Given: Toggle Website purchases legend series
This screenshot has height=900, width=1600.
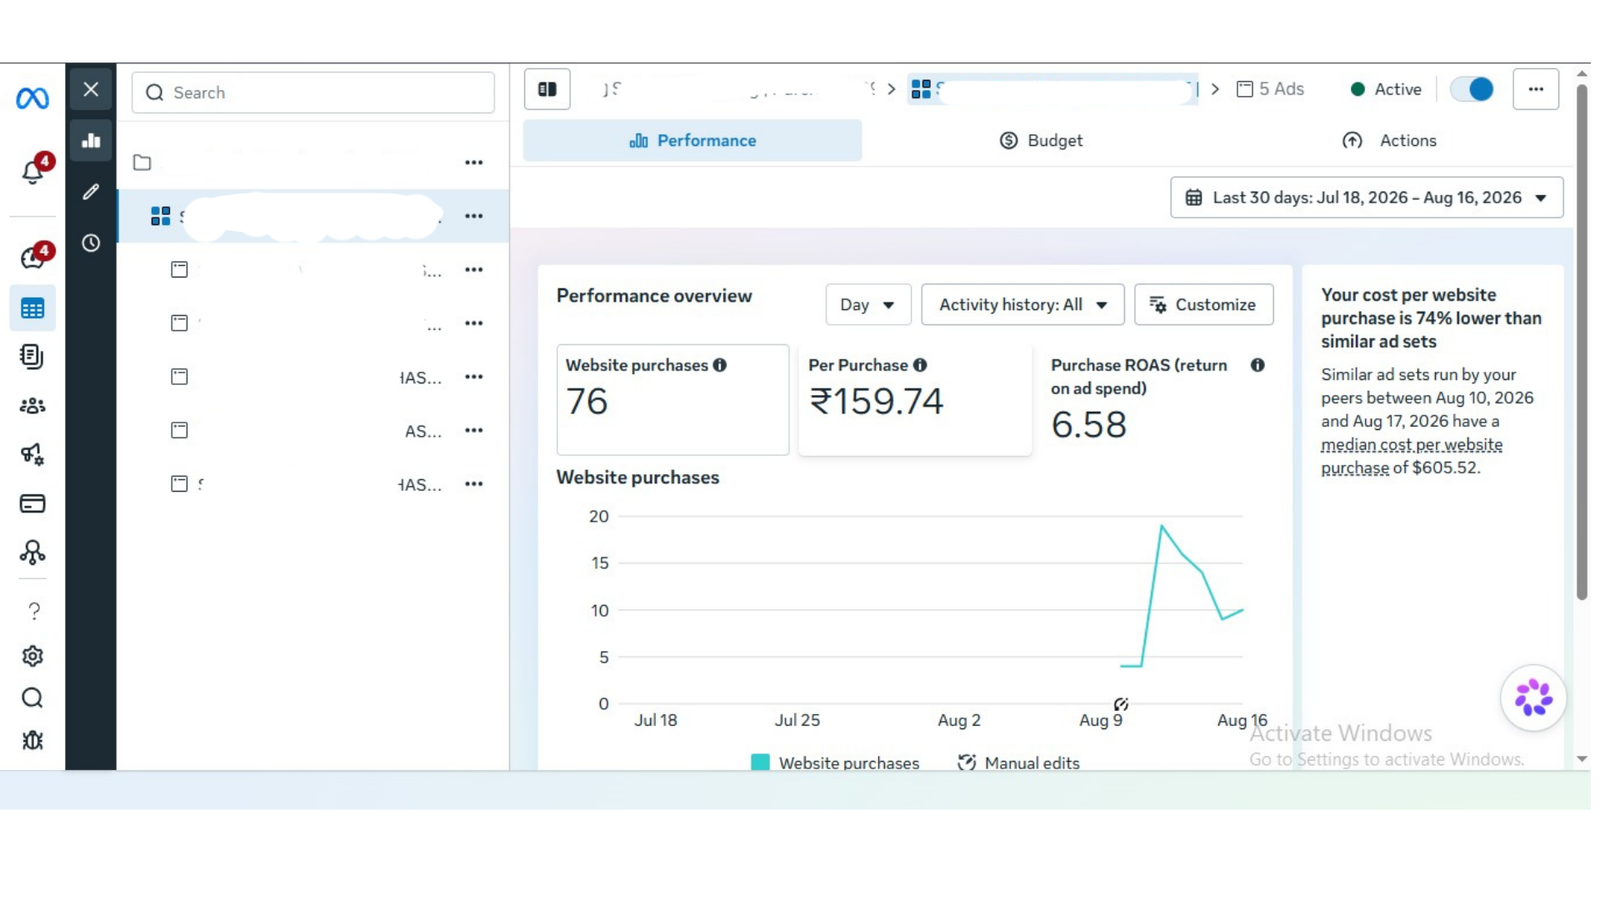Looking at the screenshot, I should click(835, 763).
